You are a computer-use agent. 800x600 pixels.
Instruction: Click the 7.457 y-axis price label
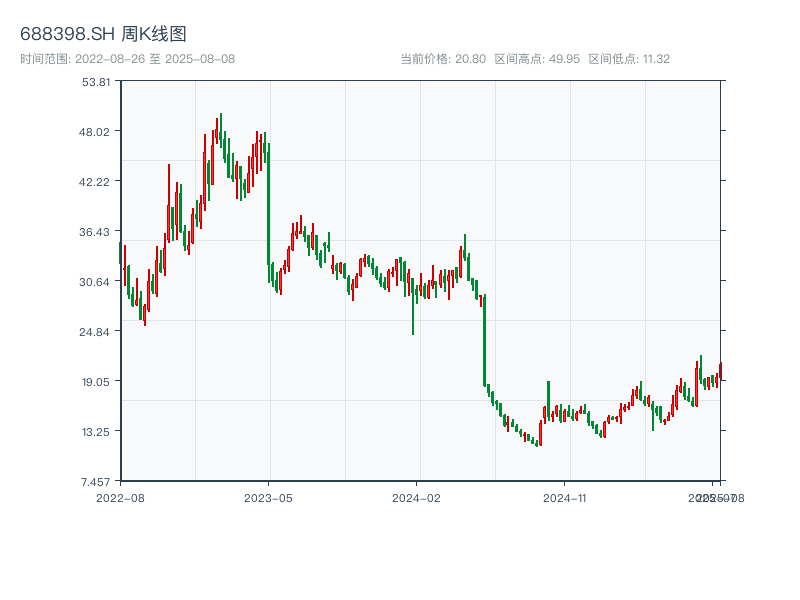pyautogui.click(x=97, y=482)
